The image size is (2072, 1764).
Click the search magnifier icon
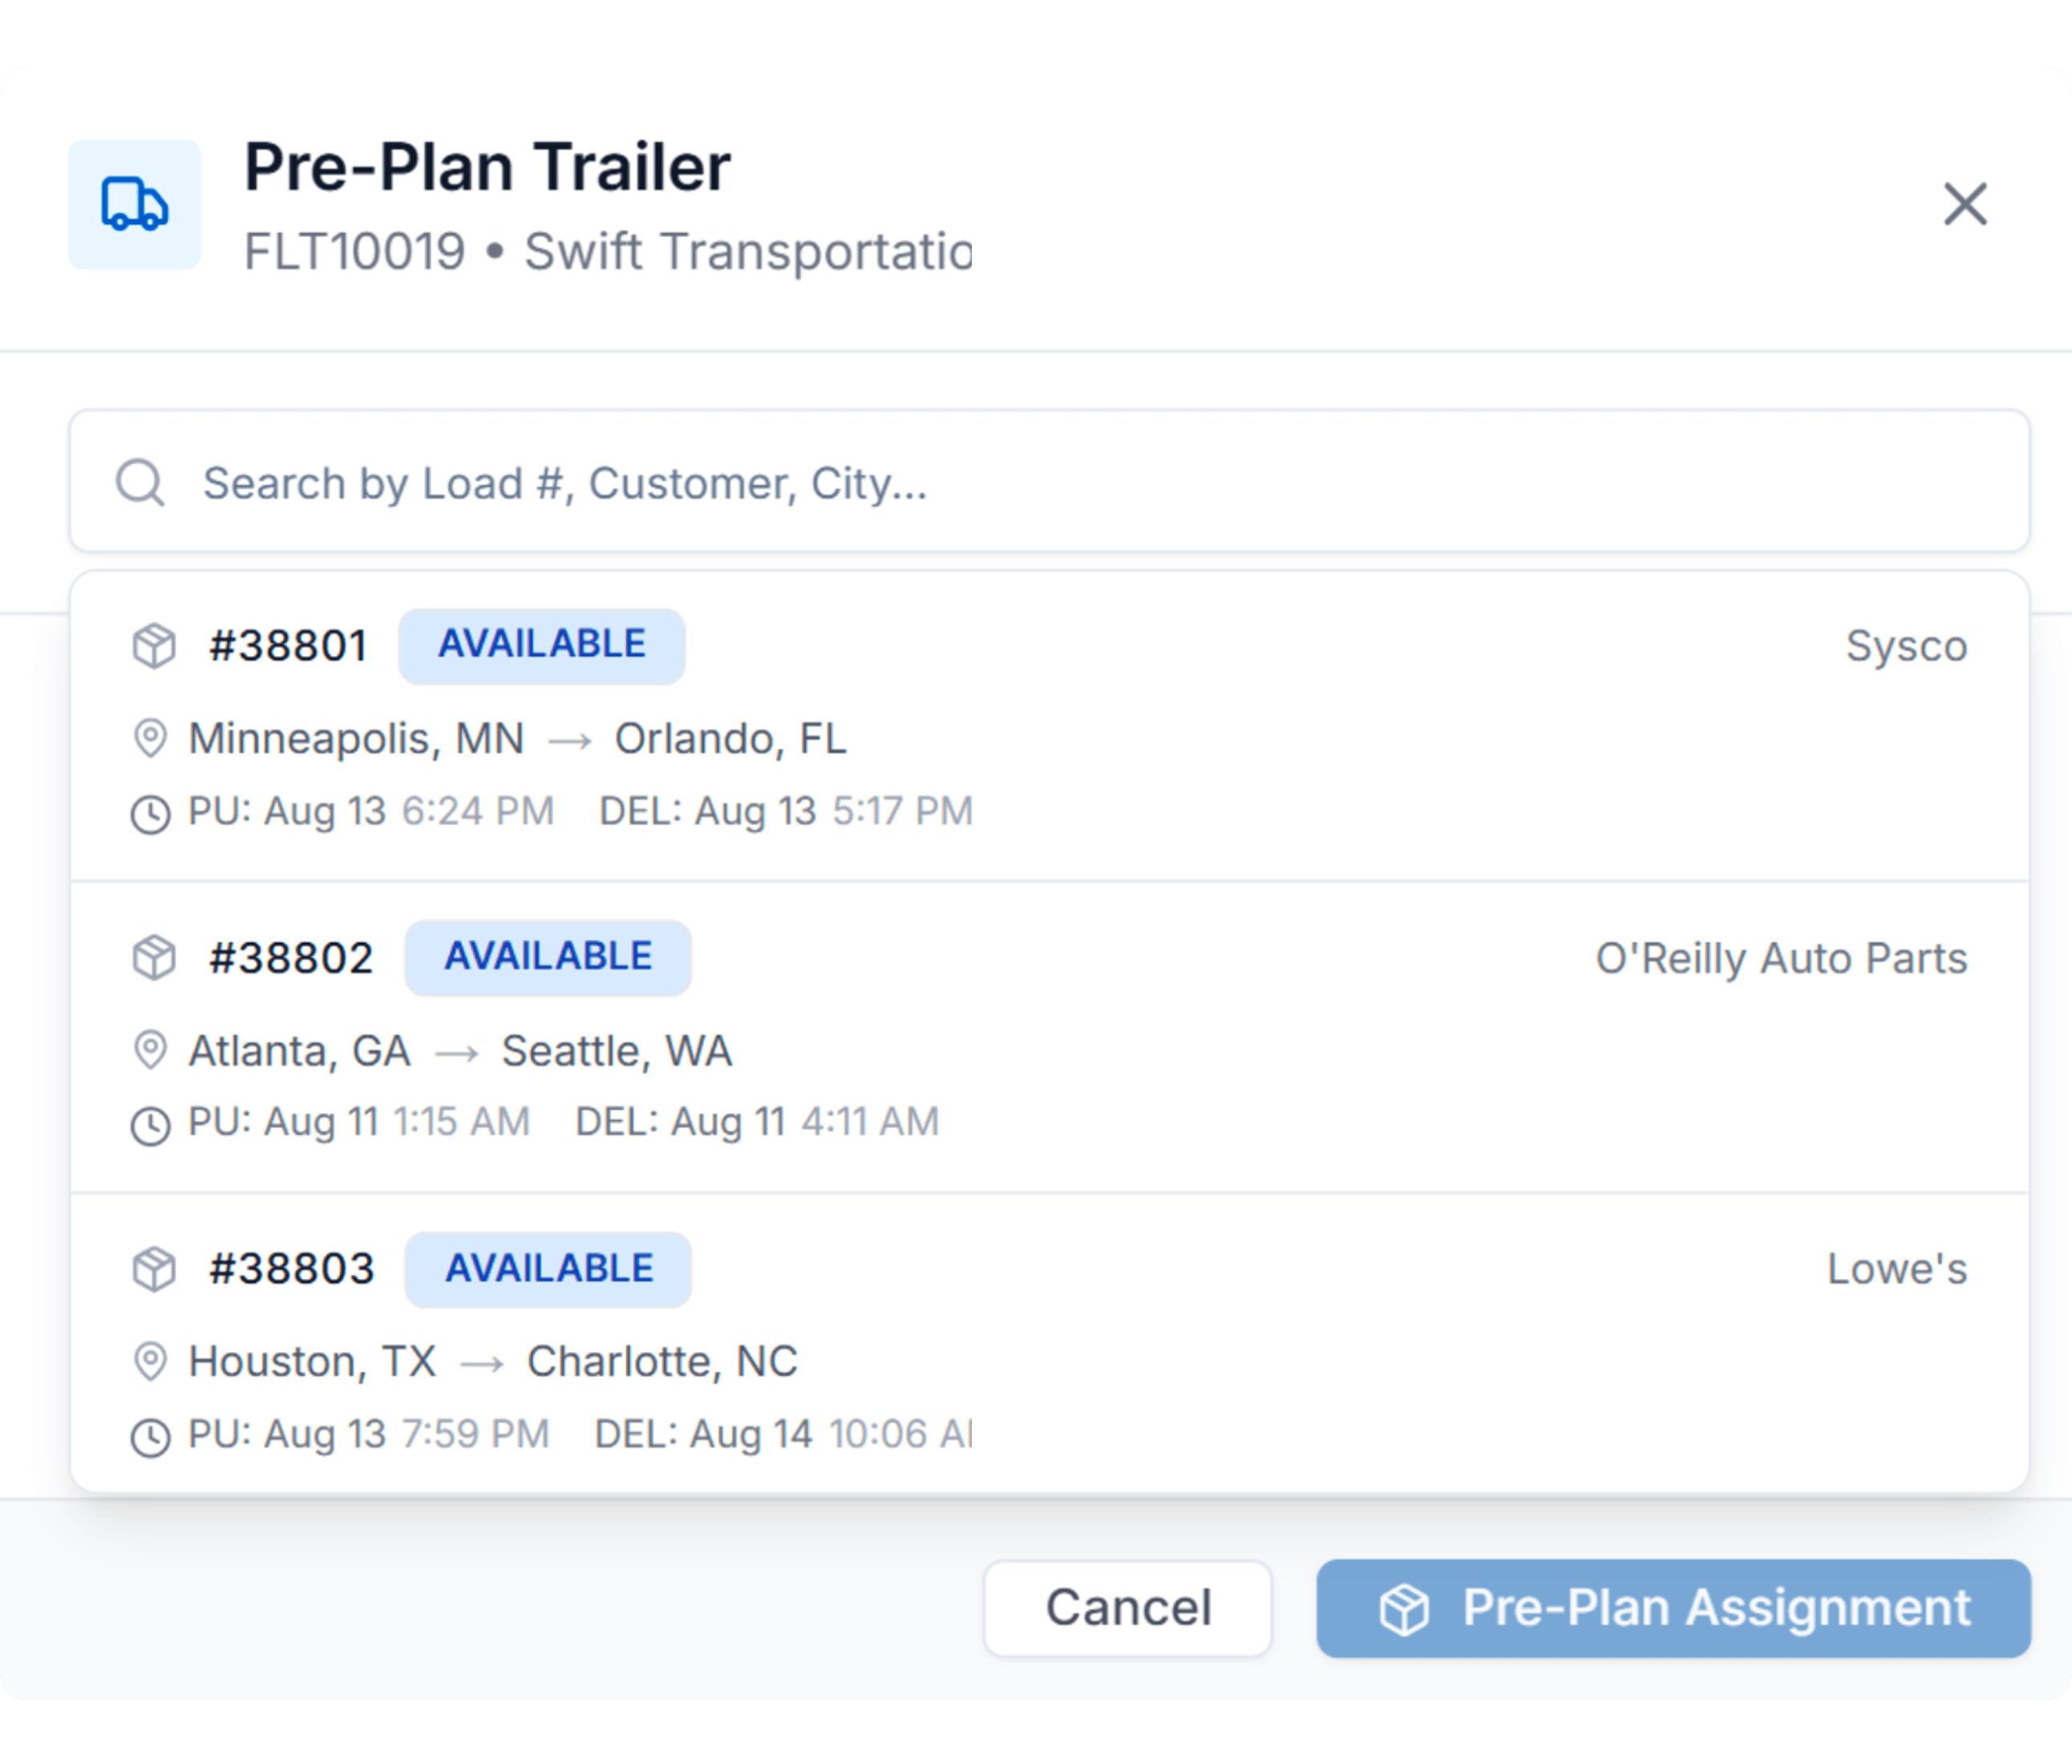tap(140, 483)
